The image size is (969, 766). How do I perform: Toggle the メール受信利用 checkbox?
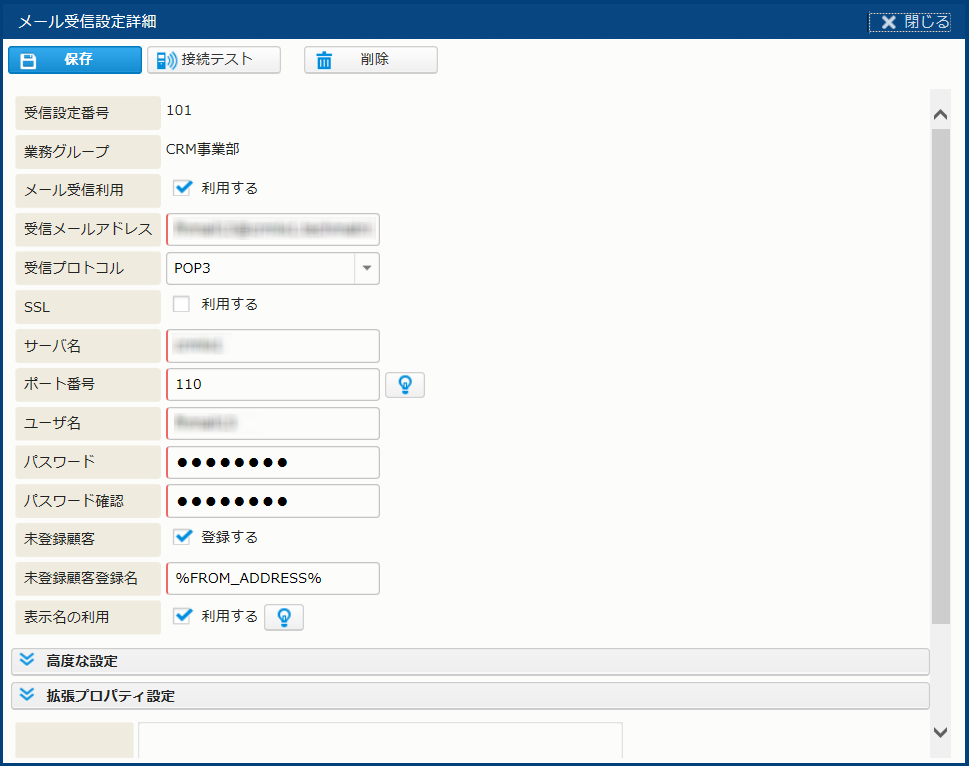[182, 188]
